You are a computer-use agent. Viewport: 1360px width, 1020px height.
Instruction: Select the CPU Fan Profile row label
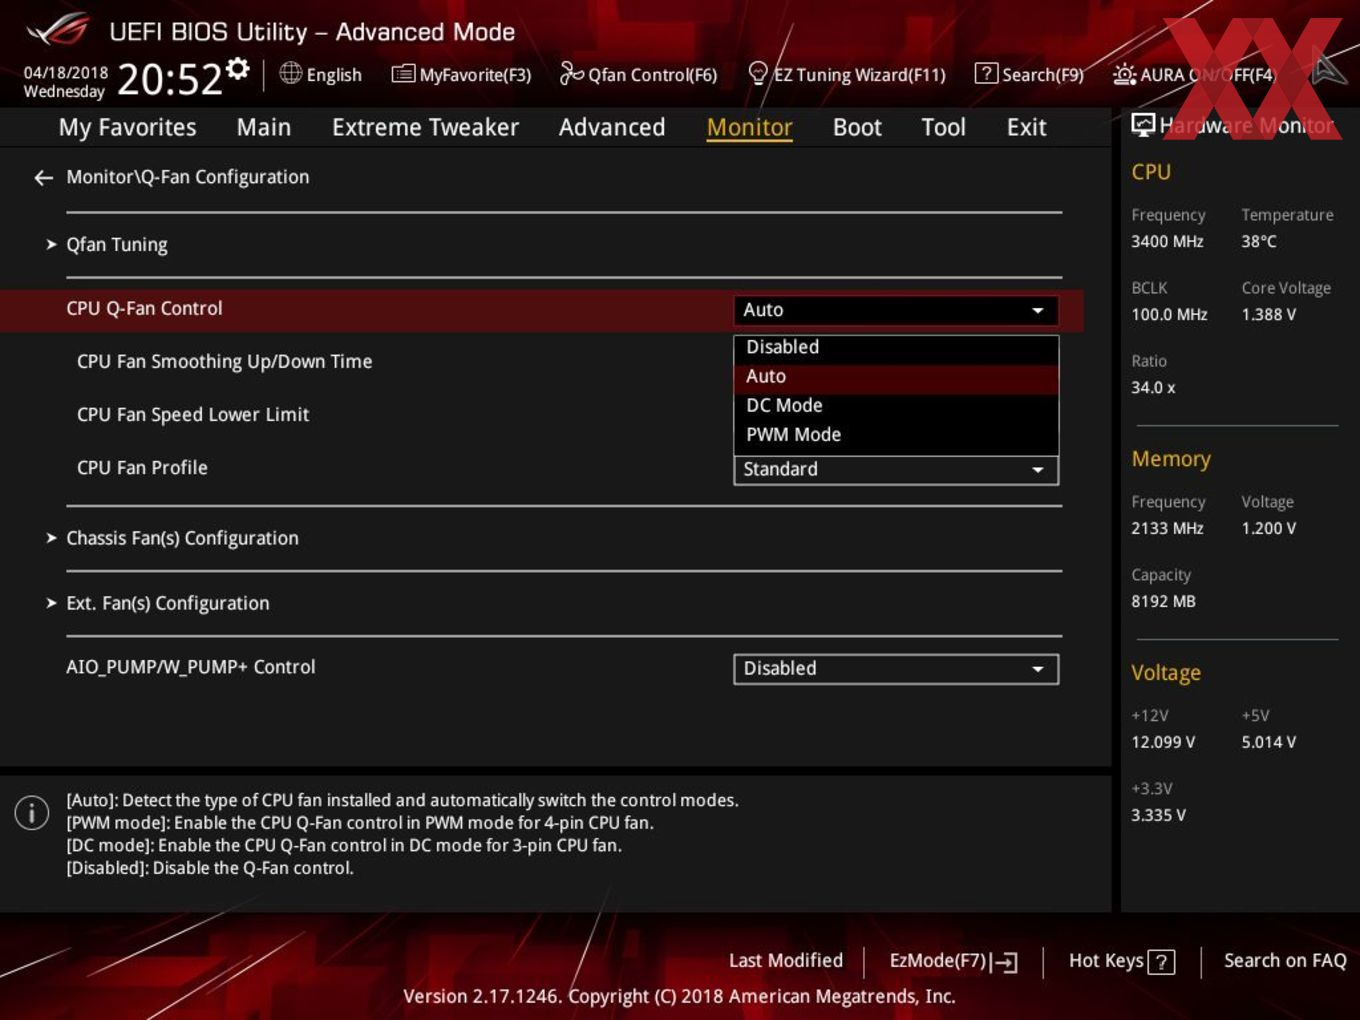coord(142,467)
